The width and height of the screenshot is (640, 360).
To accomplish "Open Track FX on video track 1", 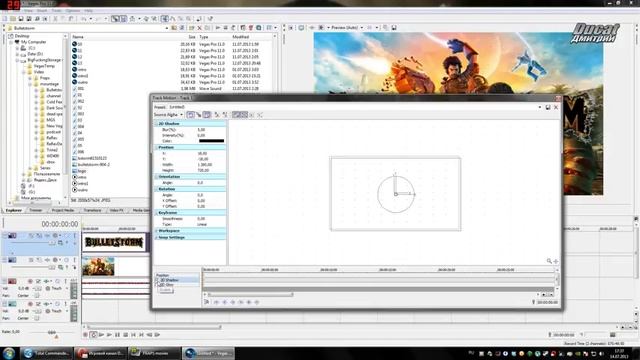I will coord(47,236).
